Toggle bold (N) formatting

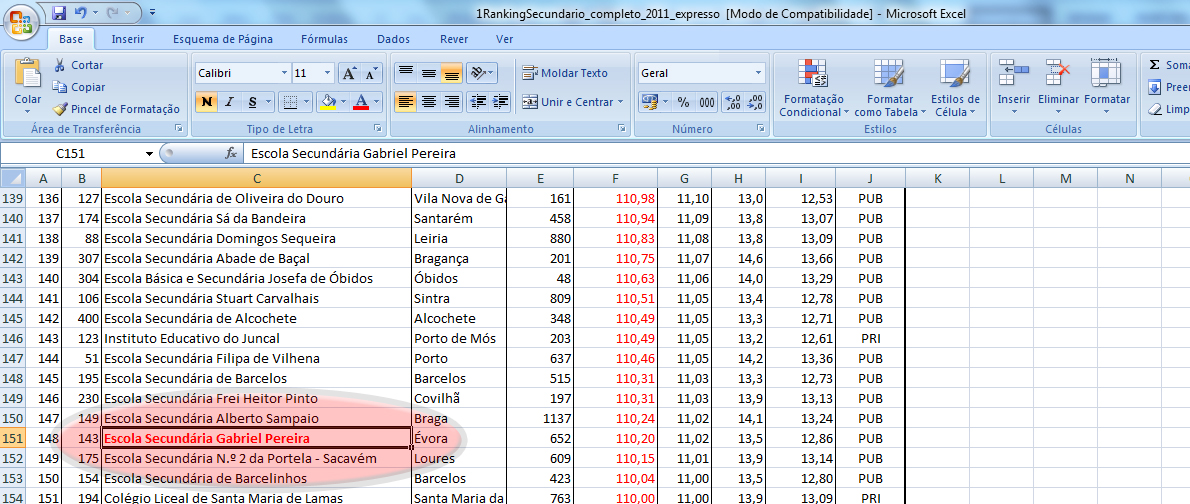coord(206,102)
